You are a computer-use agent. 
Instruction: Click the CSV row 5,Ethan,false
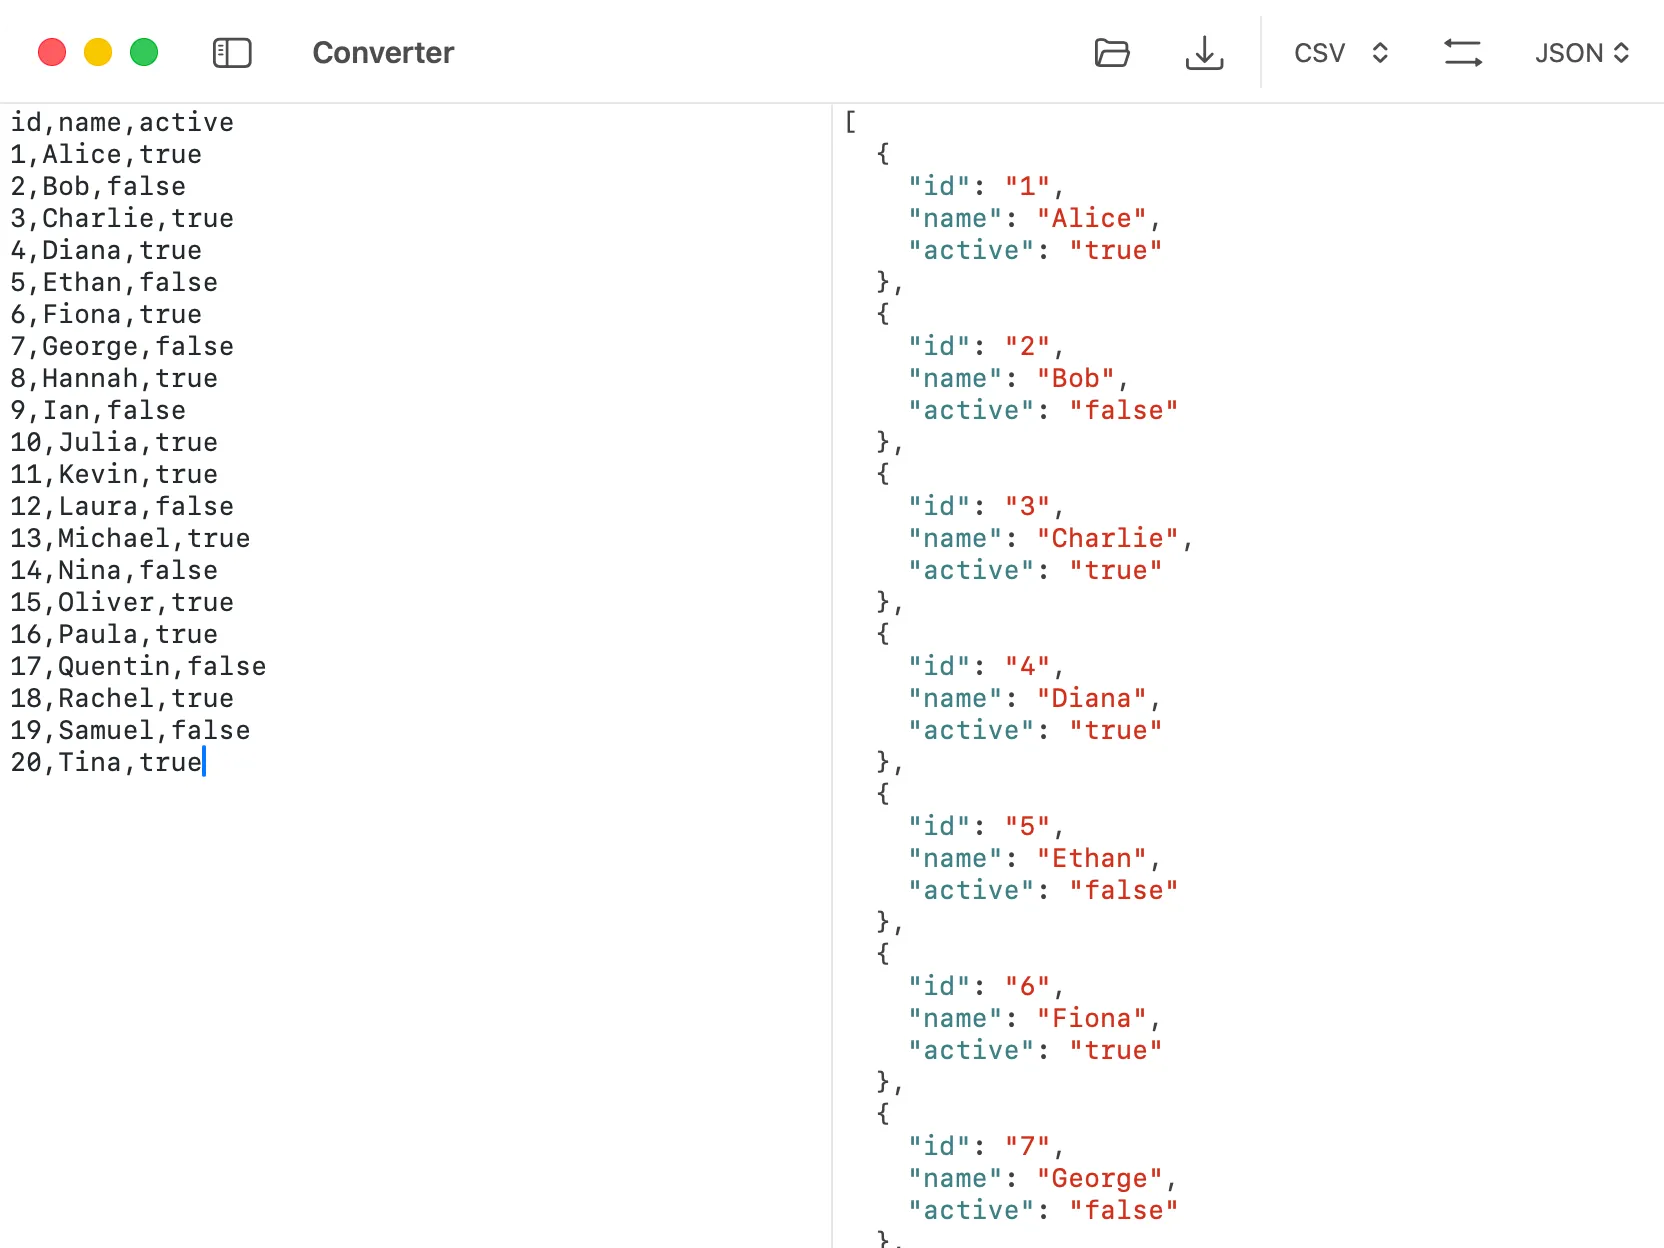(x=114, y=282)
